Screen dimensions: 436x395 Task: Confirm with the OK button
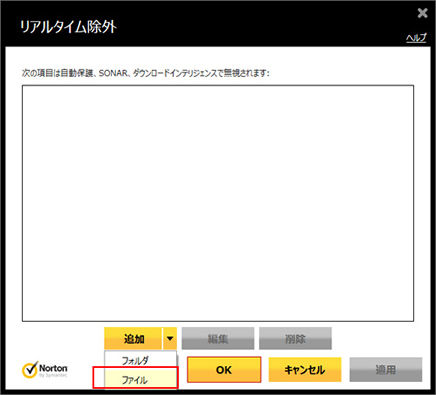(224, 370)
